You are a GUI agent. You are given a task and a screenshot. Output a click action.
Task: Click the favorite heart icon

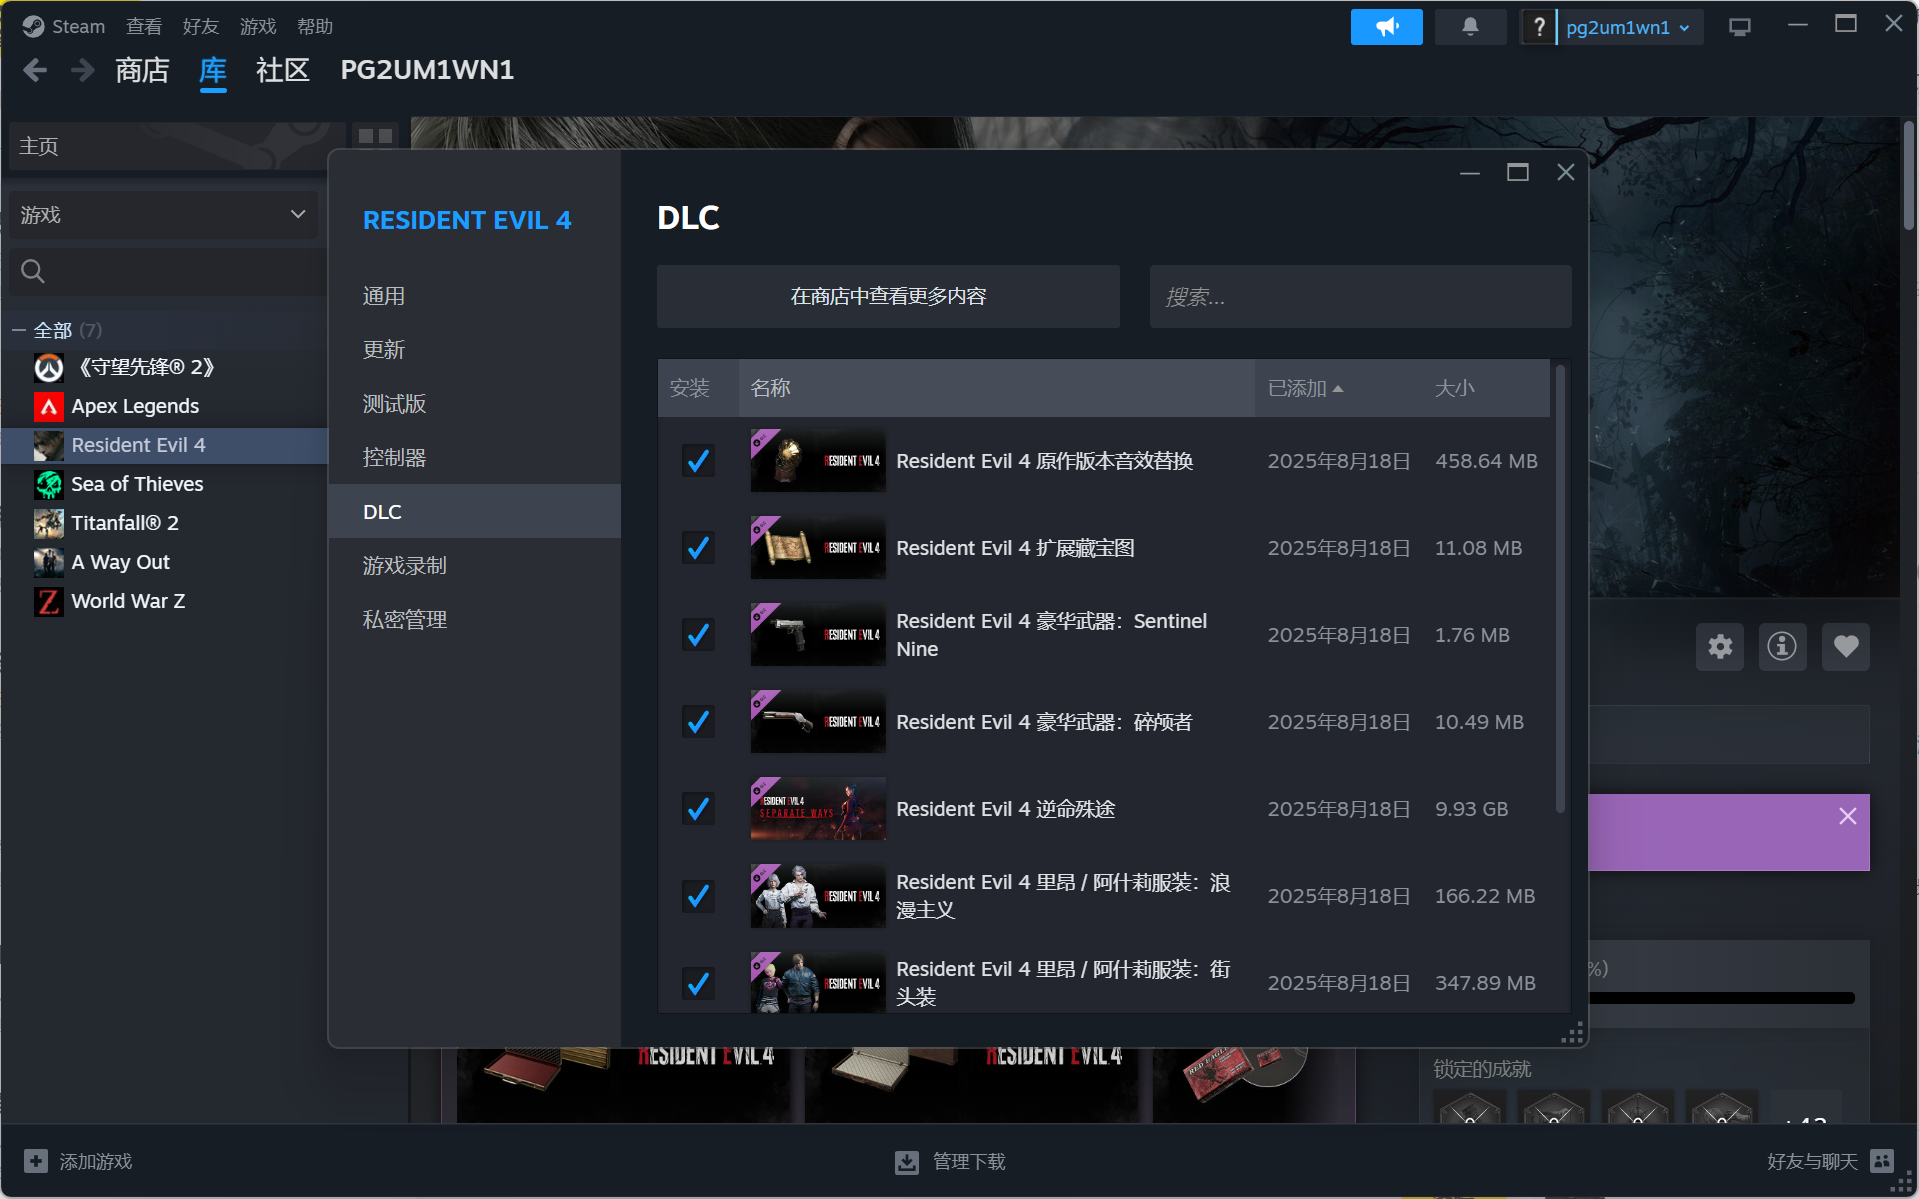1845,646
